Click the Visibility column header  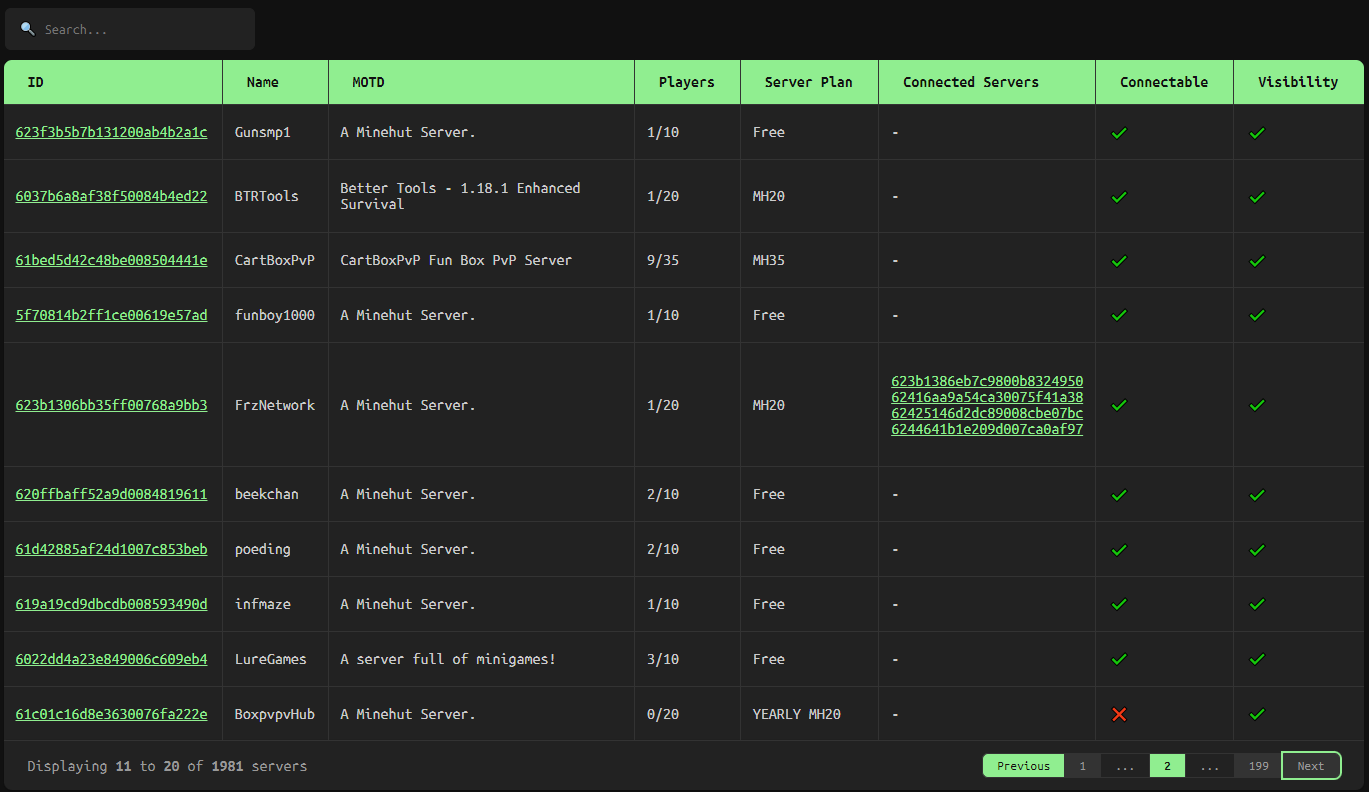[x=1298, y=82]
